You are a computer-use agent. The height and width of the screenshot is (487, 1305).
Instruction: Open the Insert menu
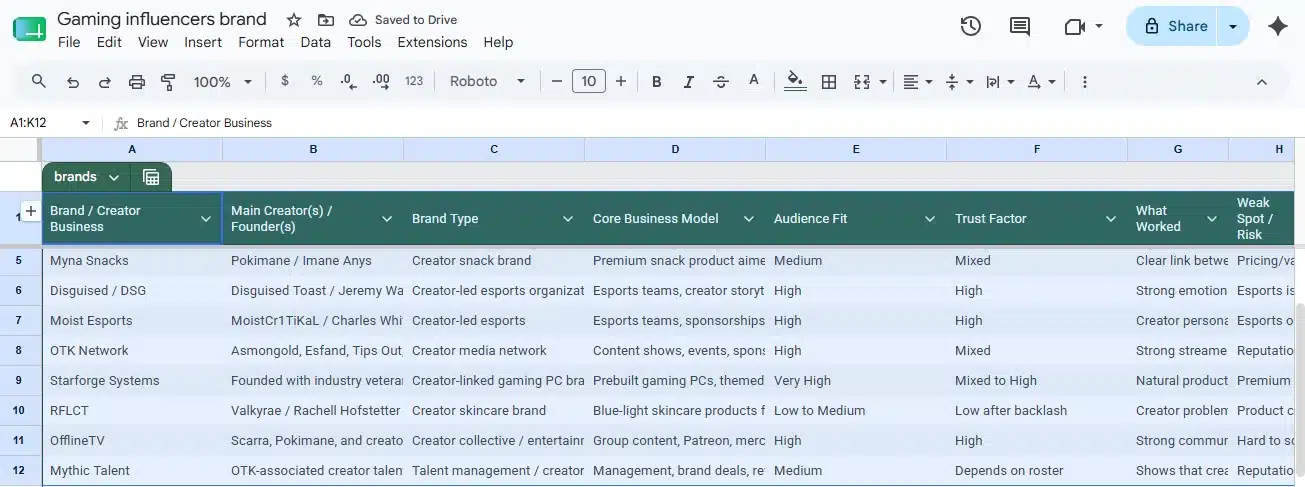203,42
